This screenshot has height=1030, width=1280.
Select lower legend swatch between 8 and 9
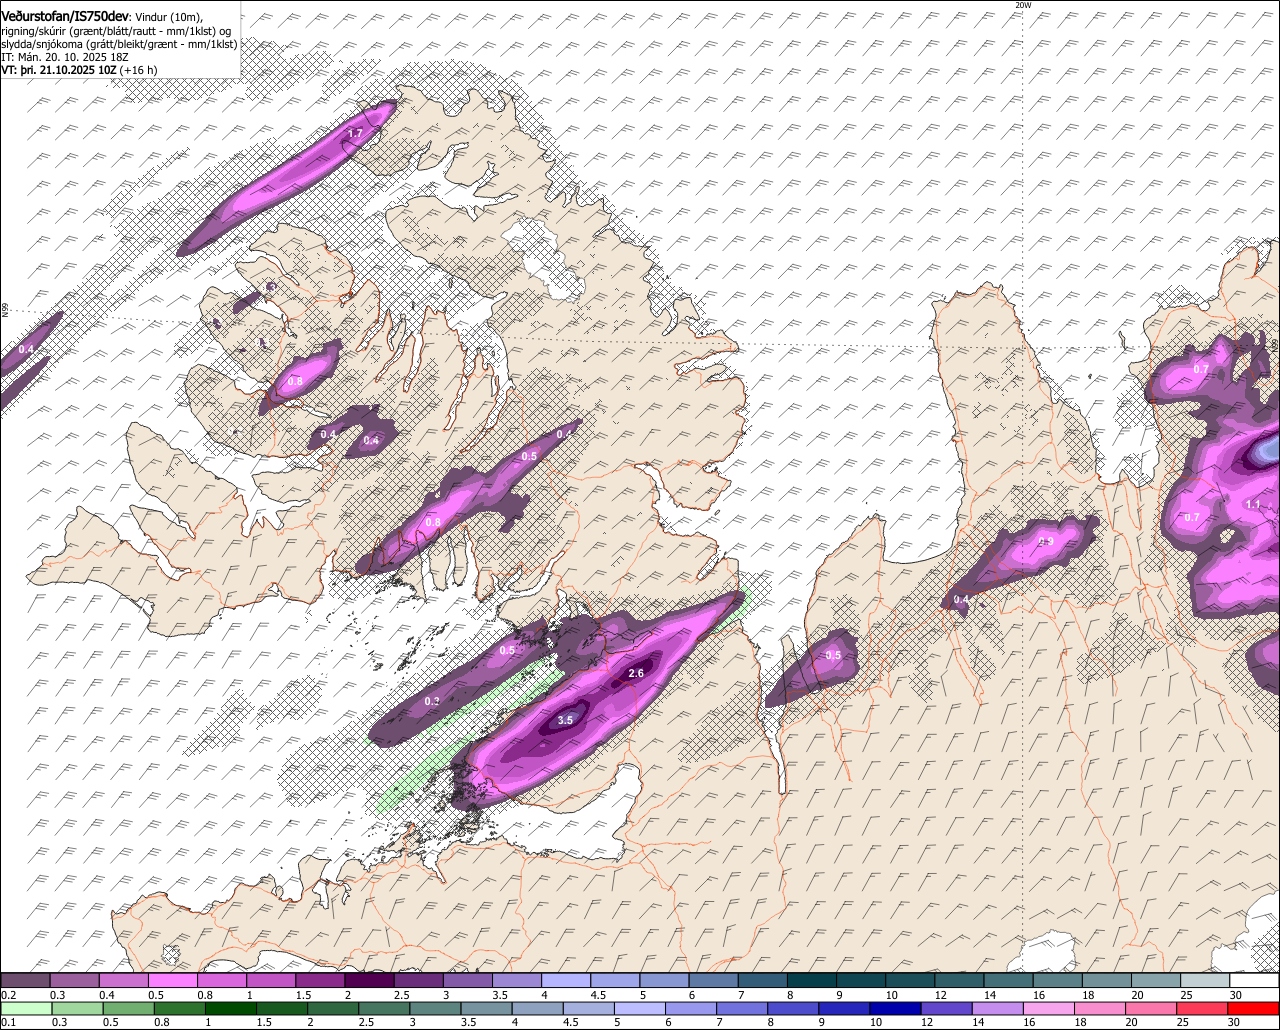tap(792, 1009)
